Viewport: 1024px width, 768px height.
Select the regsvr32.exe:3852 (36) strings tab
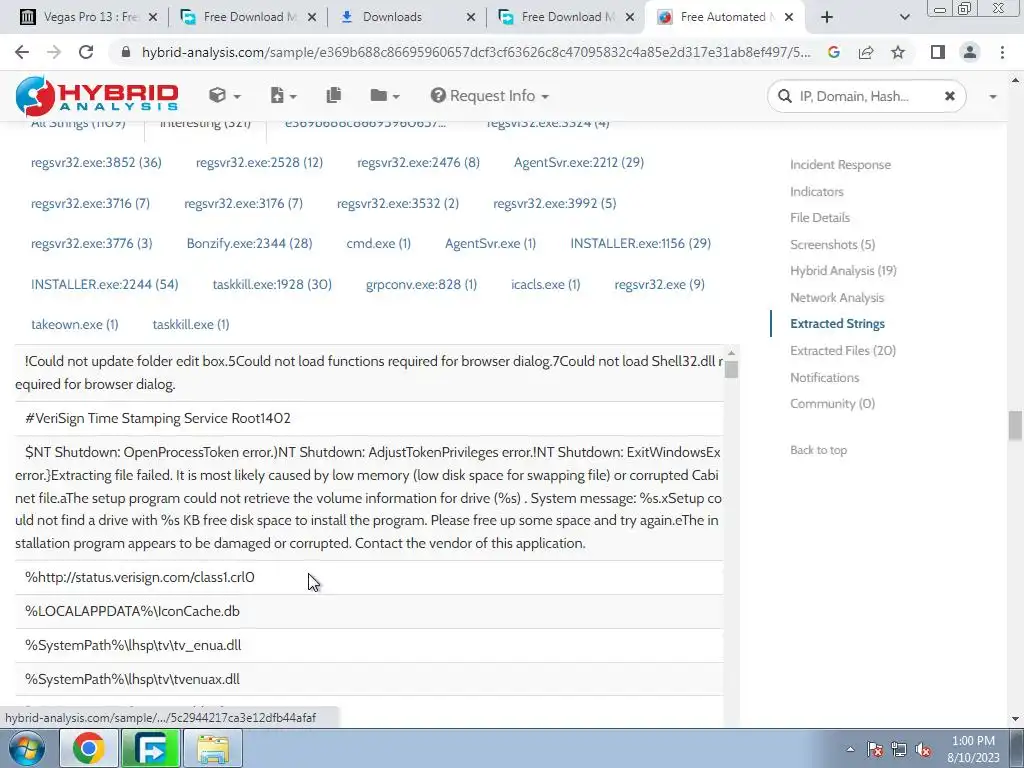(96, 163)
